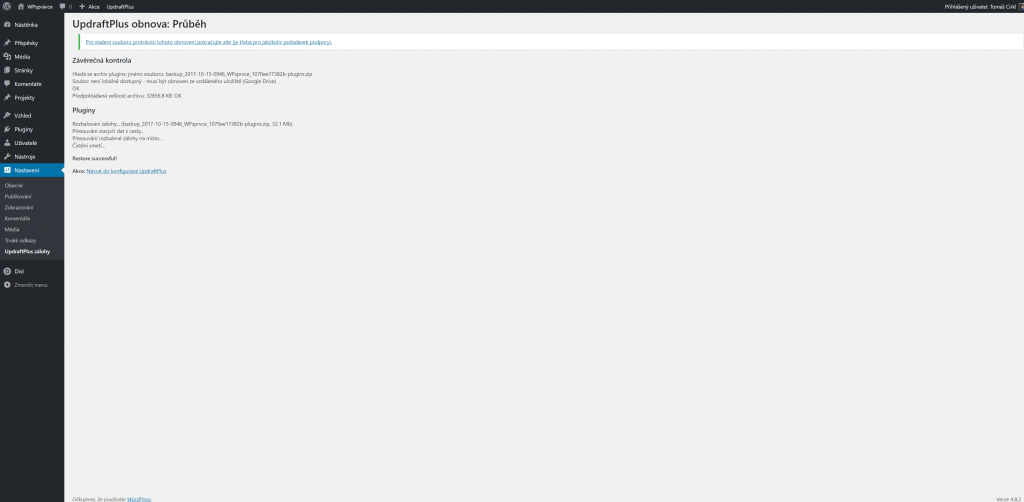Viewport: 1024px width, 502px height.
Task: Click the Restore successful! message
Action: point(95,159)
